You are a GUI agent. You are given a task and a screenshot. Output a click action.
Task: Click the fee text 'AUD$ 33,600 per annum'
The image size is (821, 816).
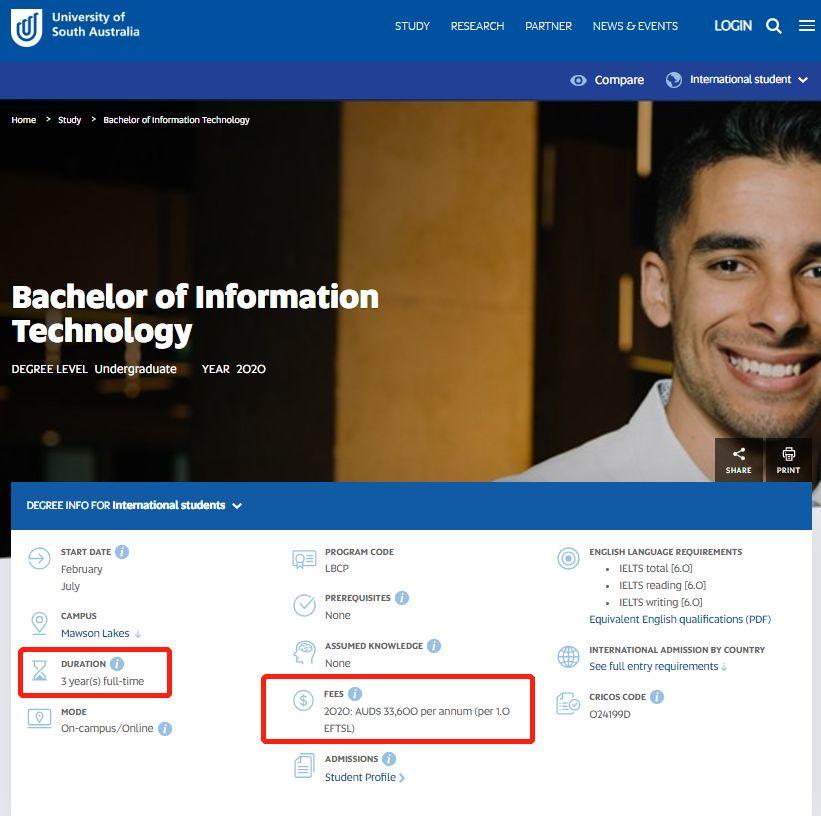tap(414, 711)
